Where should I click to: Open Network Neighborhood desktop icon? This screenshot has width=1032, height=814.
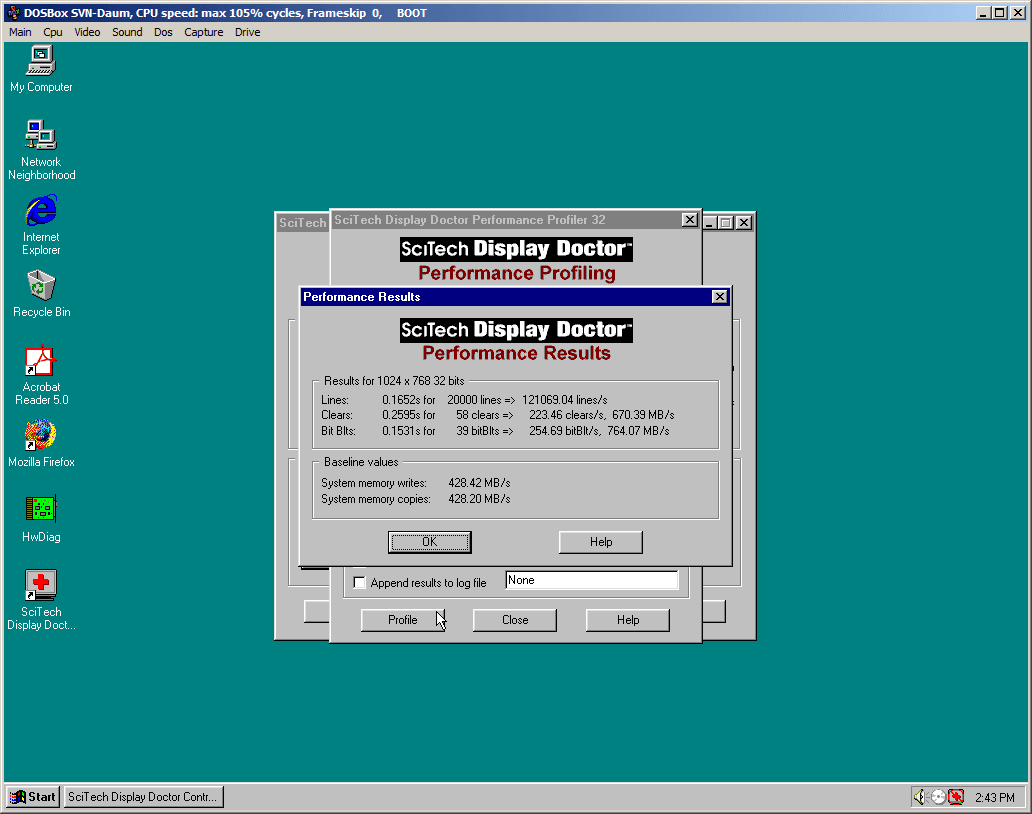41,150
